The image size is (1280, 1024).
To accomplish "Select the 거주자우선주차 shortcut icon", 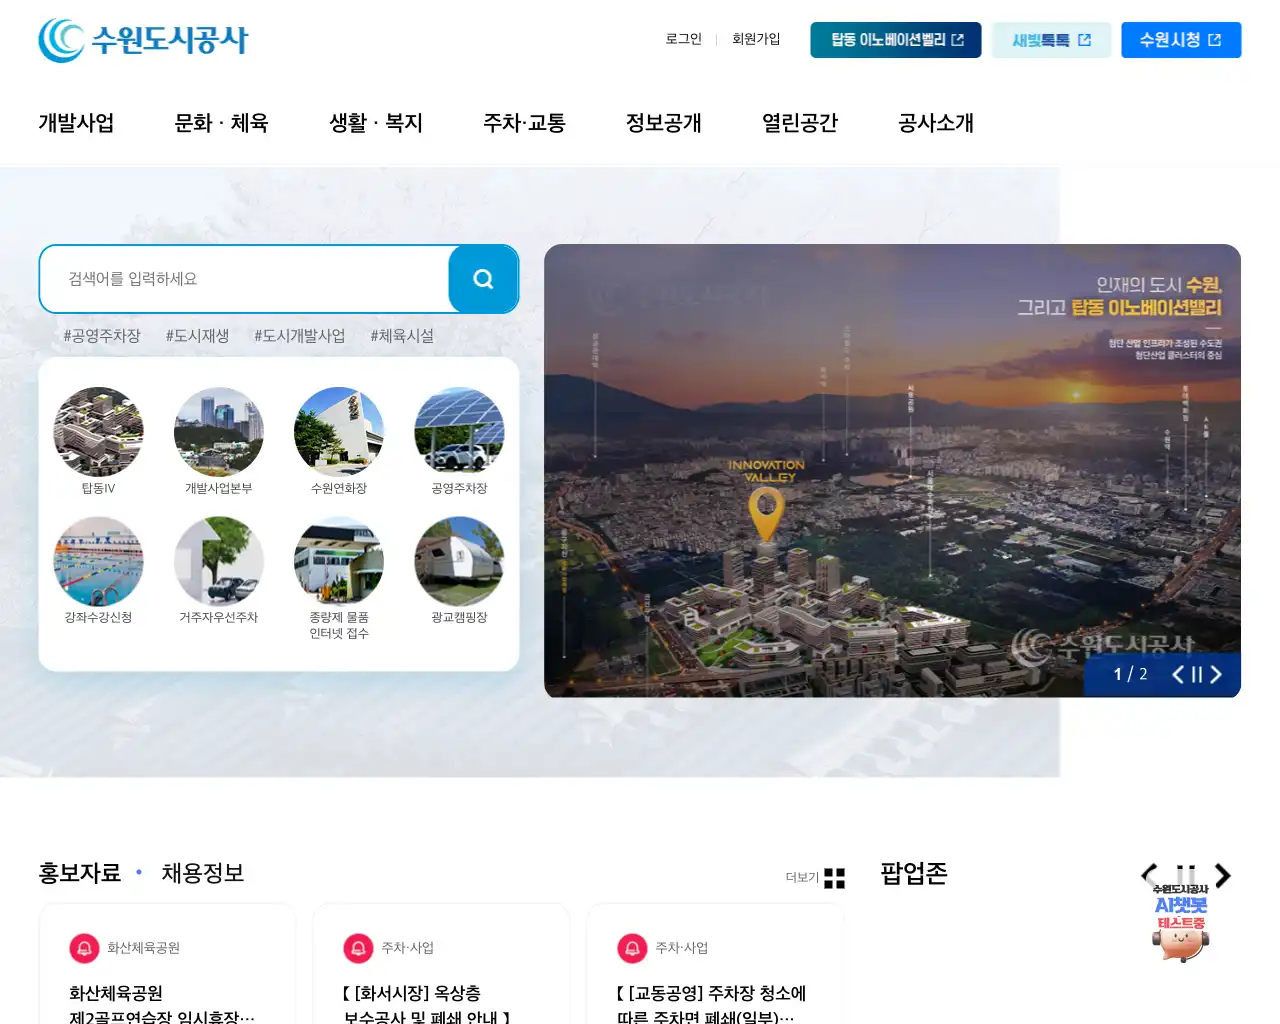I will [219, 561].
